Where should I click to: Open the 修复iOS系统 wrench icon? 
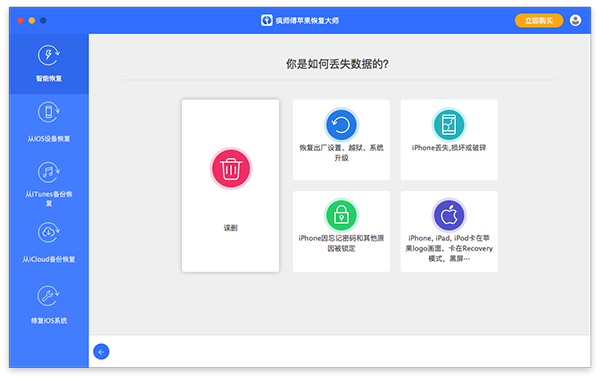(48, 296)
